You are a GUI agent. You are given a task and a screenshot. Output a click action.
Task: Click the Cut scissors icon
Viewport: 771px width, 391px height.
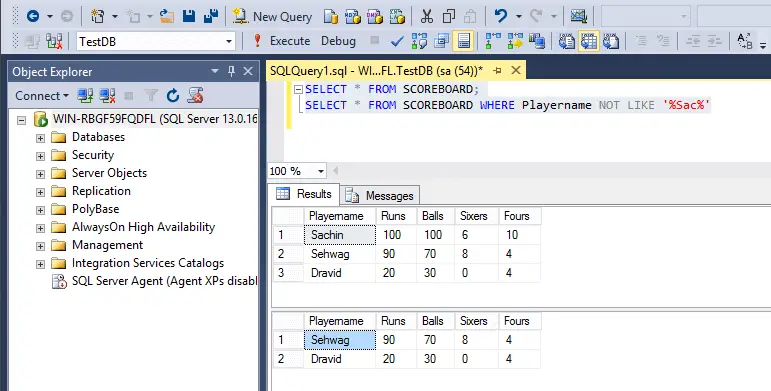pos(426,16)
